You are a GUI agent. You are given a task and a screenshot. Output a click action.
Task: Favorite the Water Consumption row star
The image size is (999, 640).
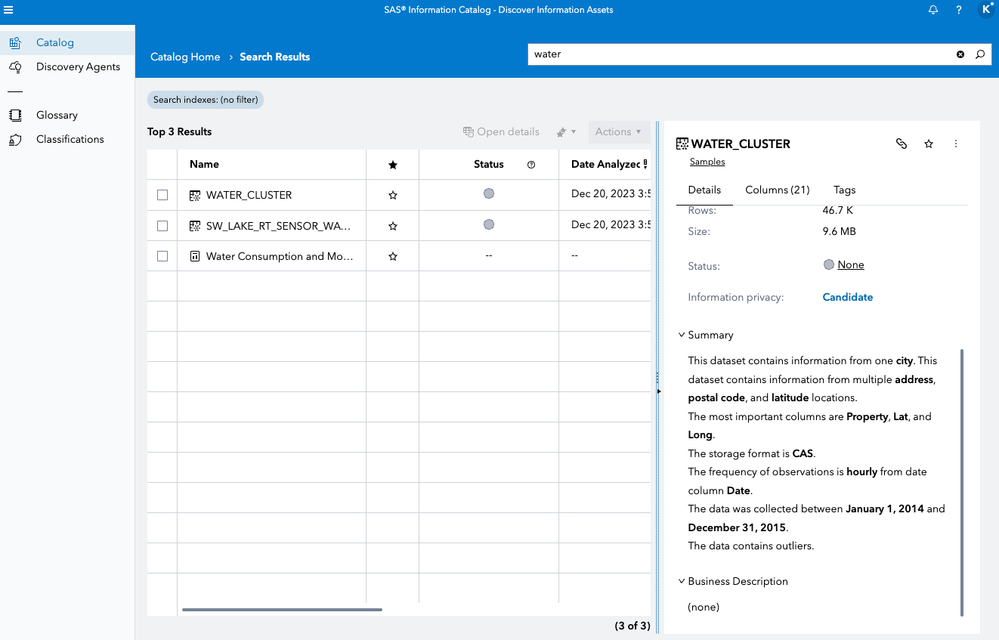coord(392,257)
